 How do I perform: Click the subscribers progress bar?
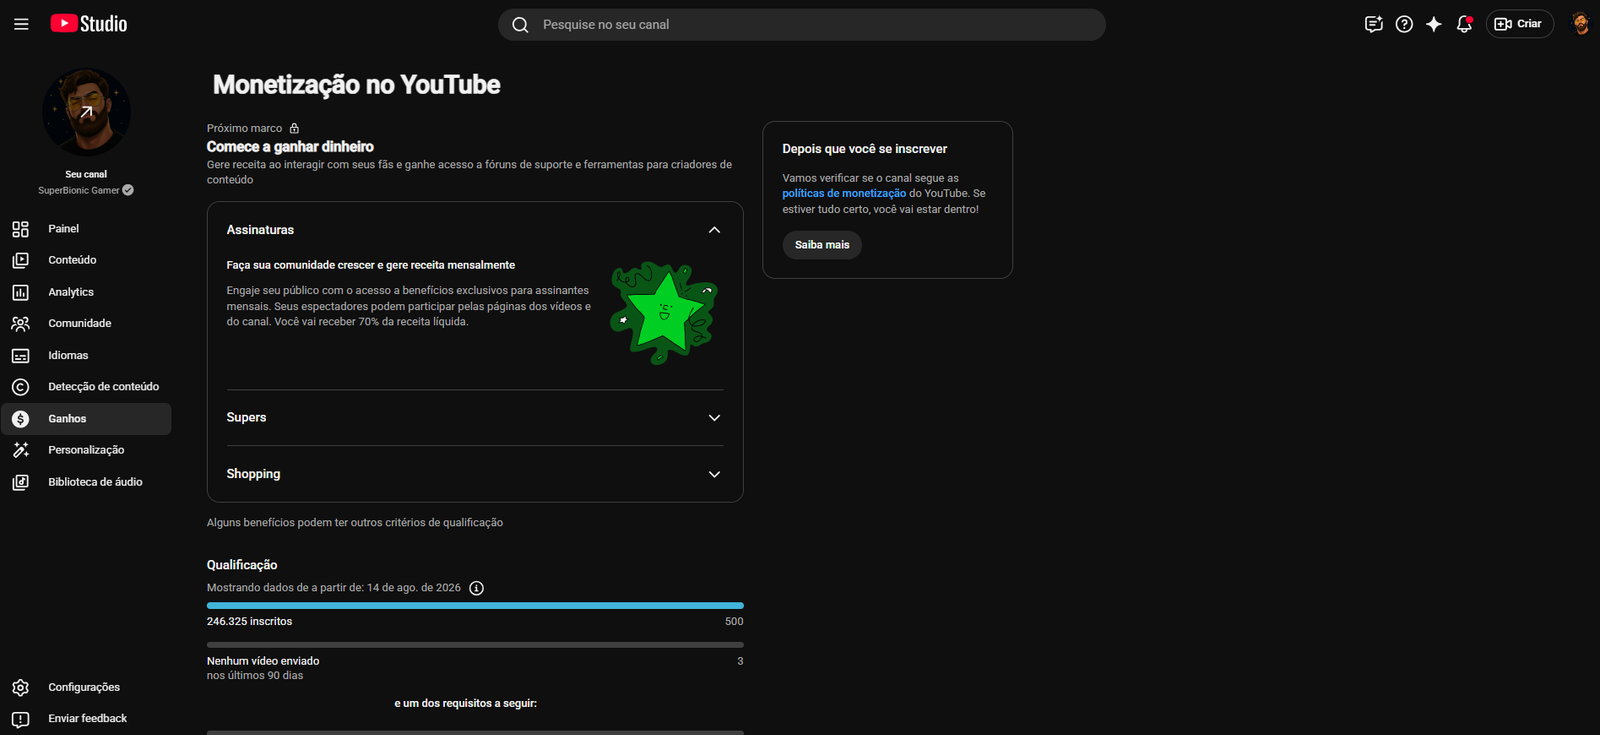pyautogui.click(x=475, y=606)
